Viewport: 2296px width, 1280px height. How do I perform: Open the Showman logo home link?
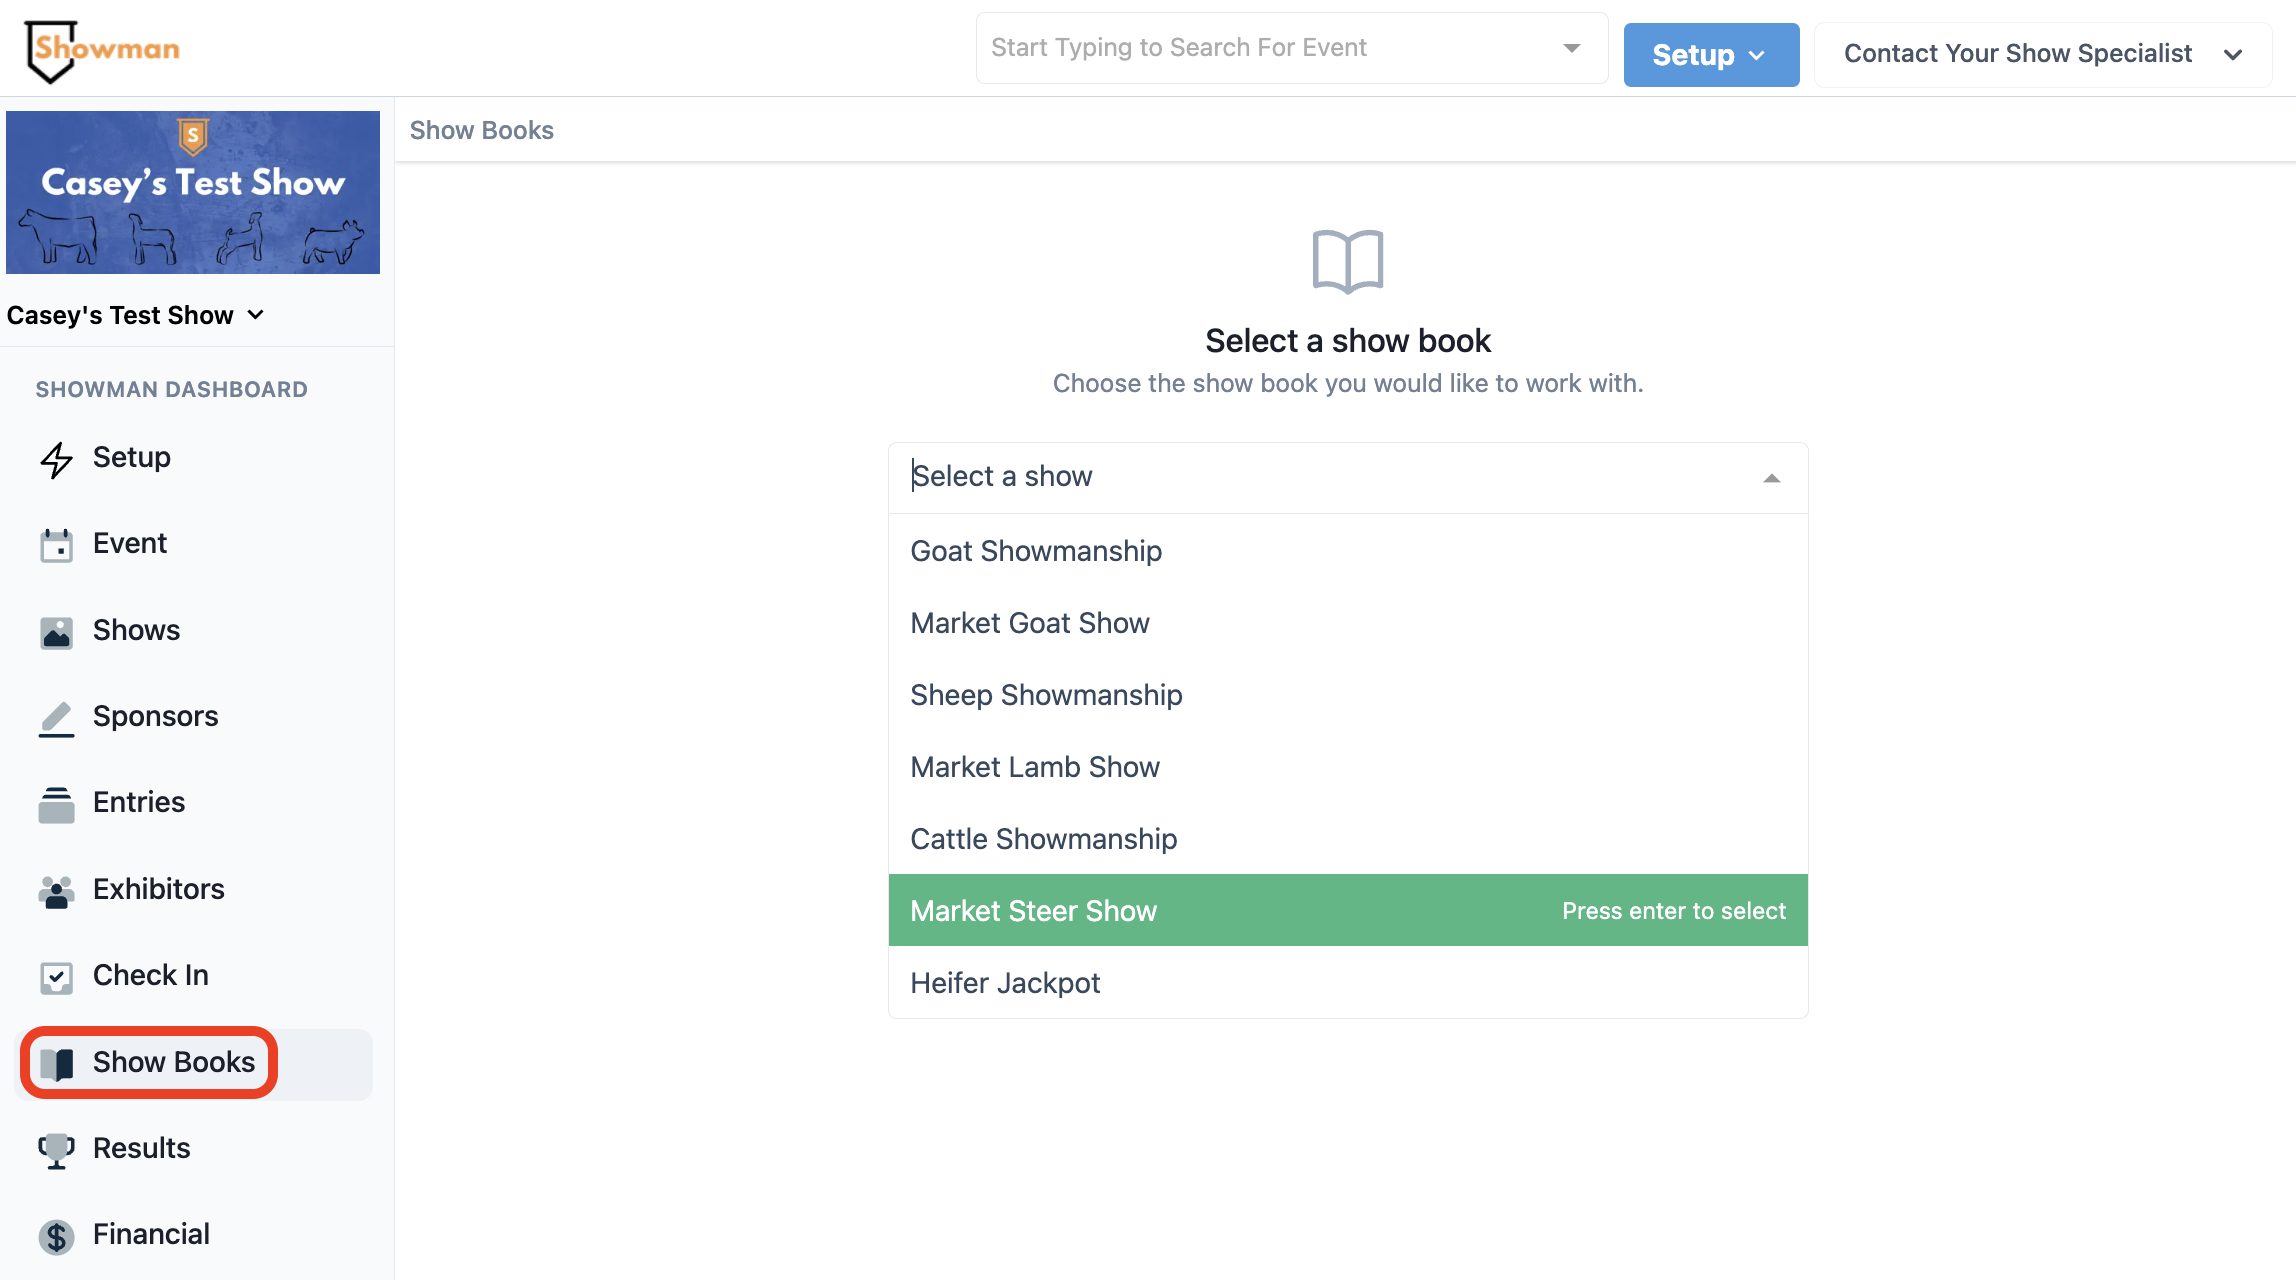(x=102, y=50)
